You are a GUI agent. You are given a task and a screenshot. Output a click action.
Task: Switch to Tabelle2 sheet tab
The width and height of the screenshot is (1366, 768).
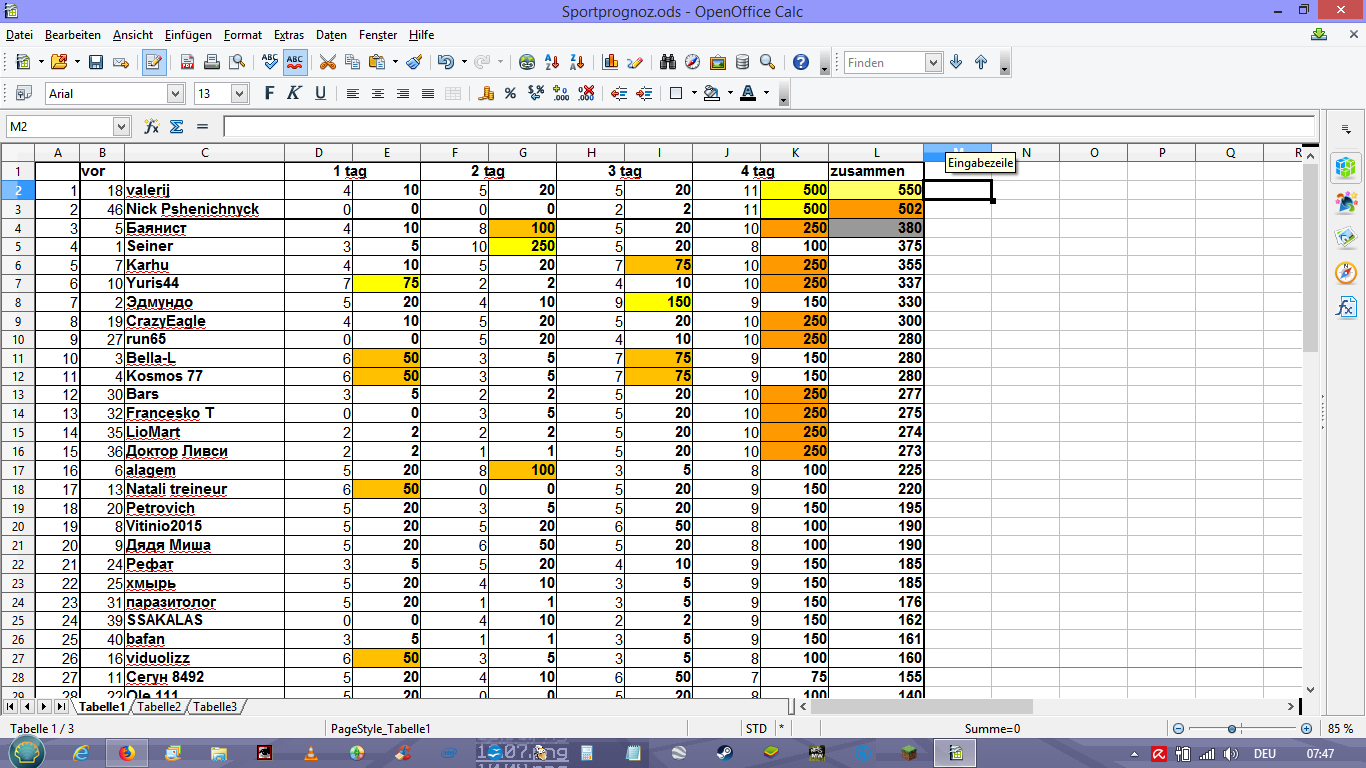coord(160,706)
